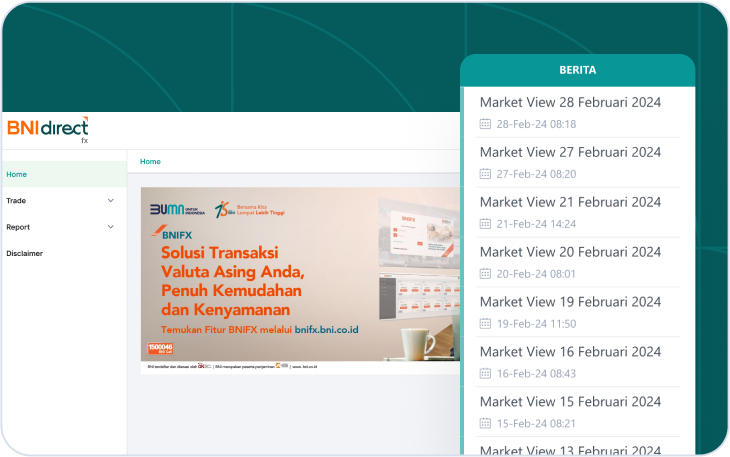
Task: Open Market View 28 Februari 2024
Action: (570, 102)
